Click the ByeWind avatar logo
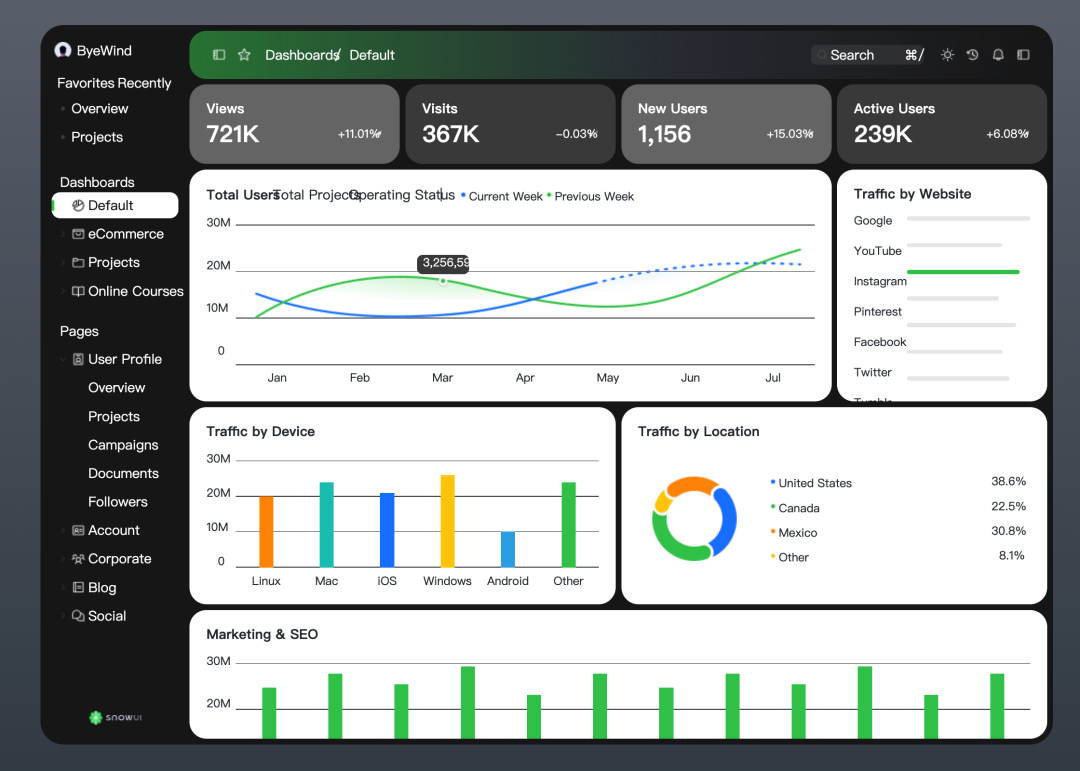The width and height of the screenshot is (1080, 771). pos(63,50)
